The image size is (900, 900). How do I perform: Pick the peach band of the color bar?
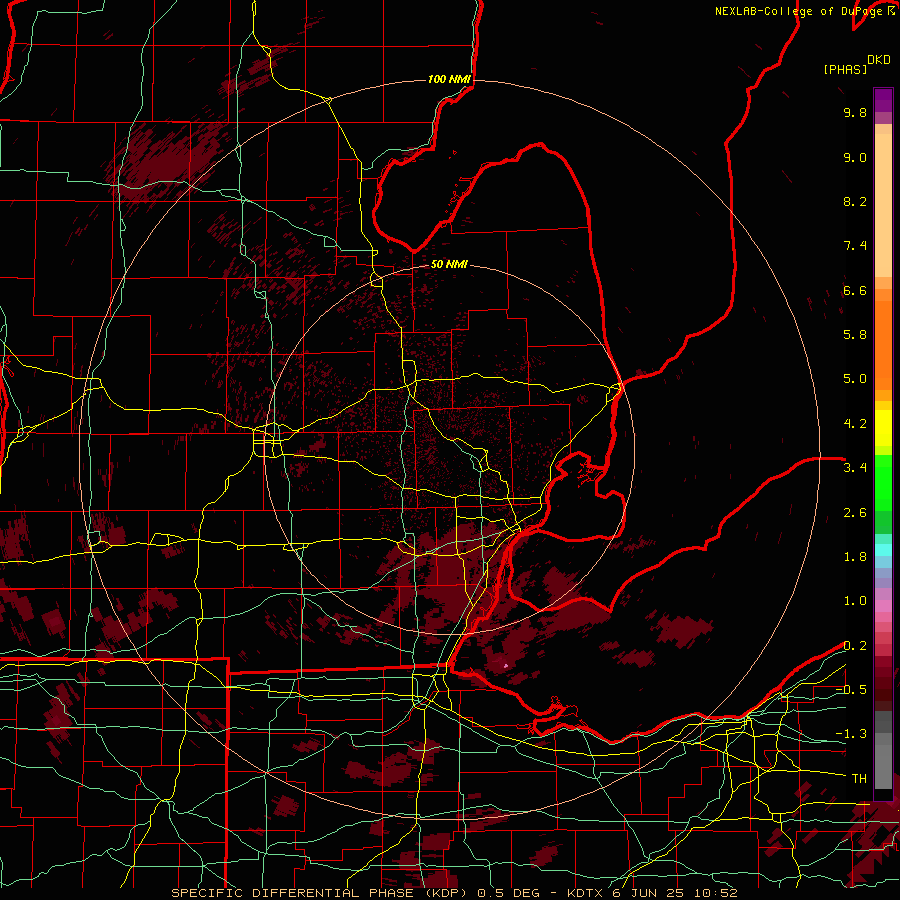[x=883, y=207]
